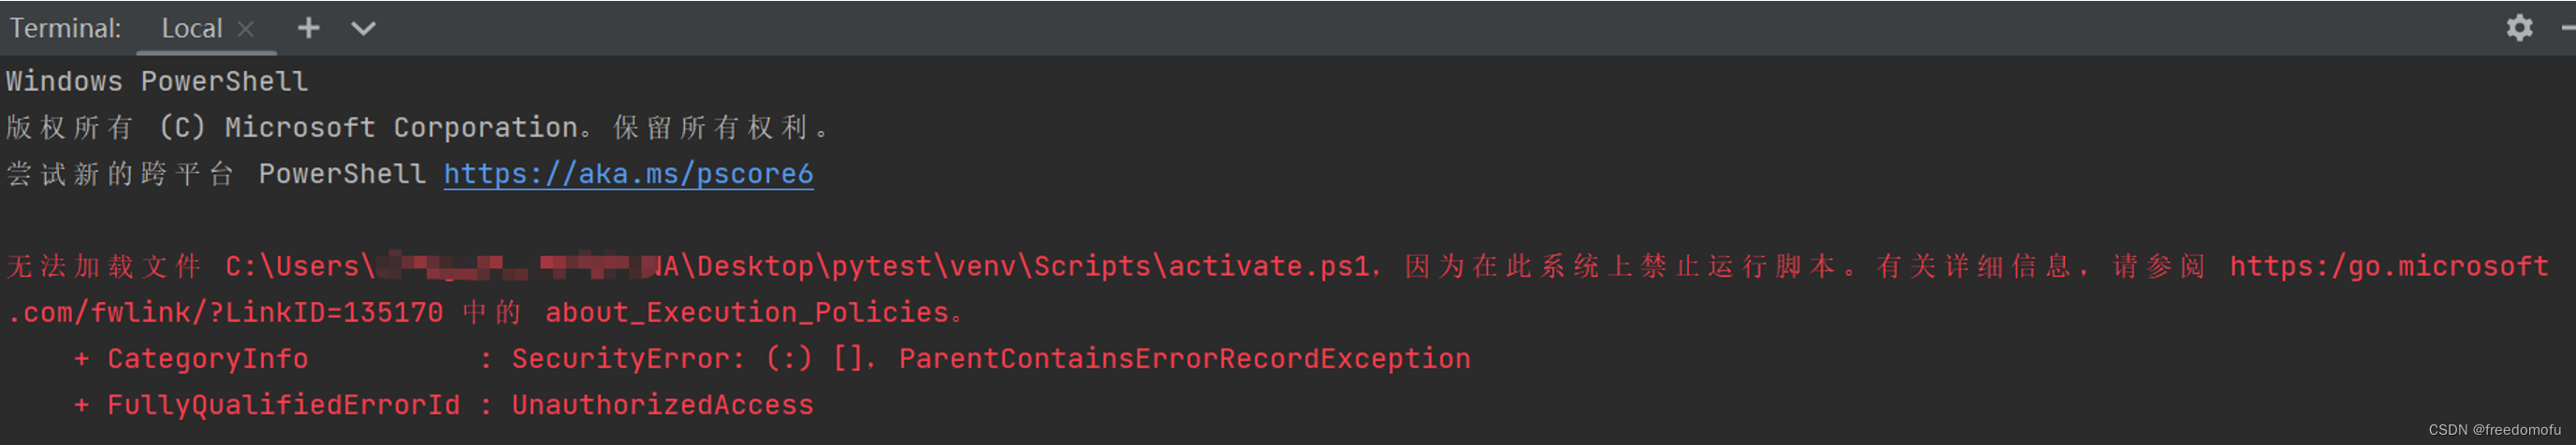Open the aka.ms/pscore6 link
The height and width of the screenshot is (445, 2576).
628,174
